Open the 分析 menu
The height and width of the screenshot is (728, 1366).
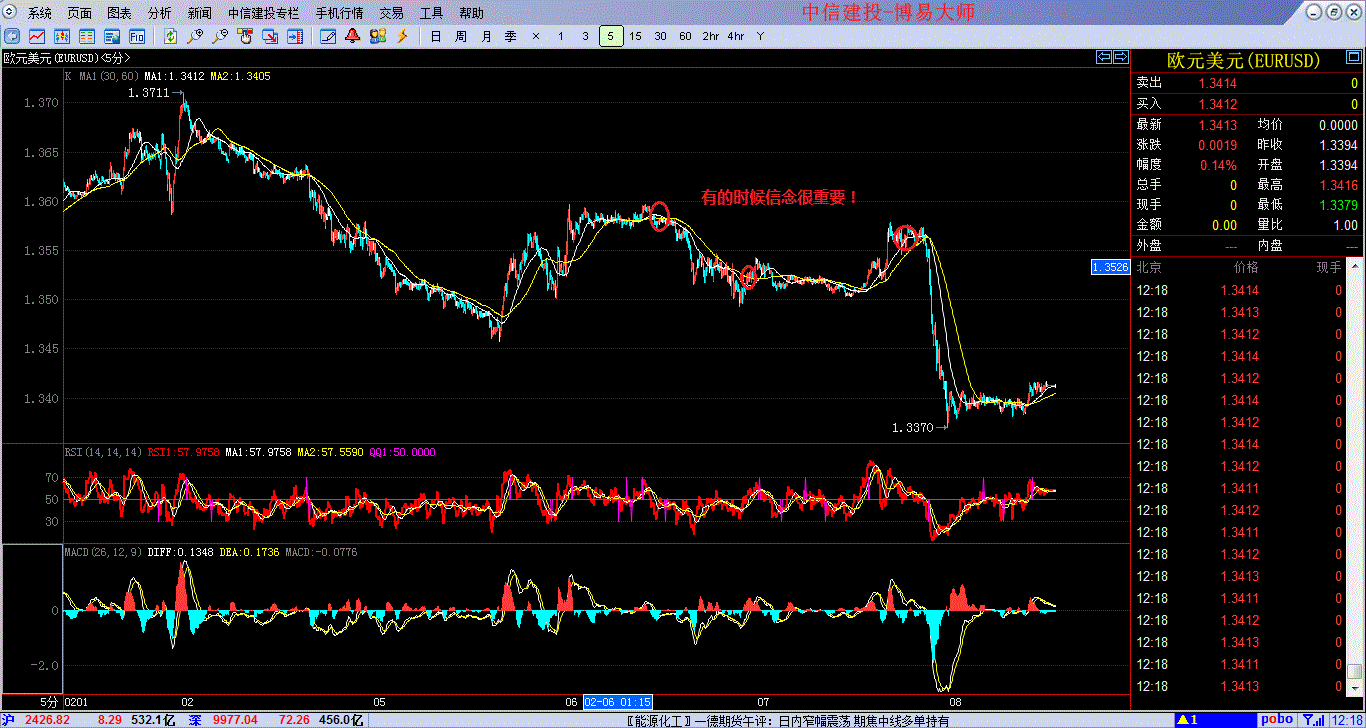click(159, 13)
